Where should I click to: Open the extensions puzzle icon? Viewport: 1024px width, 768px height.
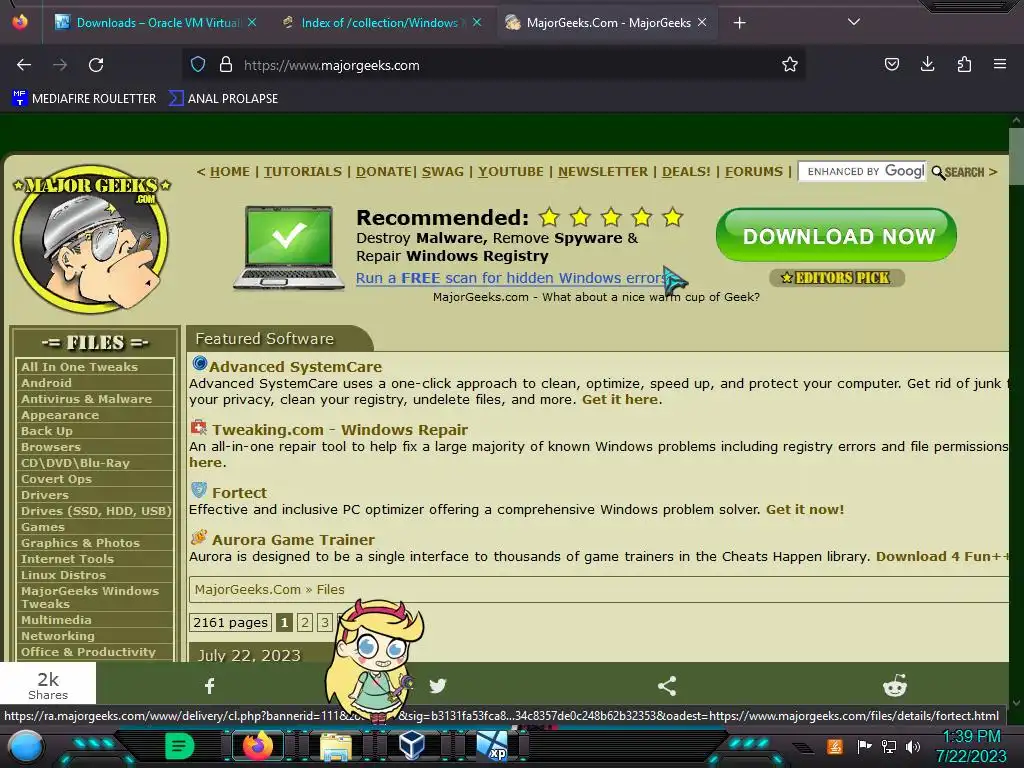[964, 65]
